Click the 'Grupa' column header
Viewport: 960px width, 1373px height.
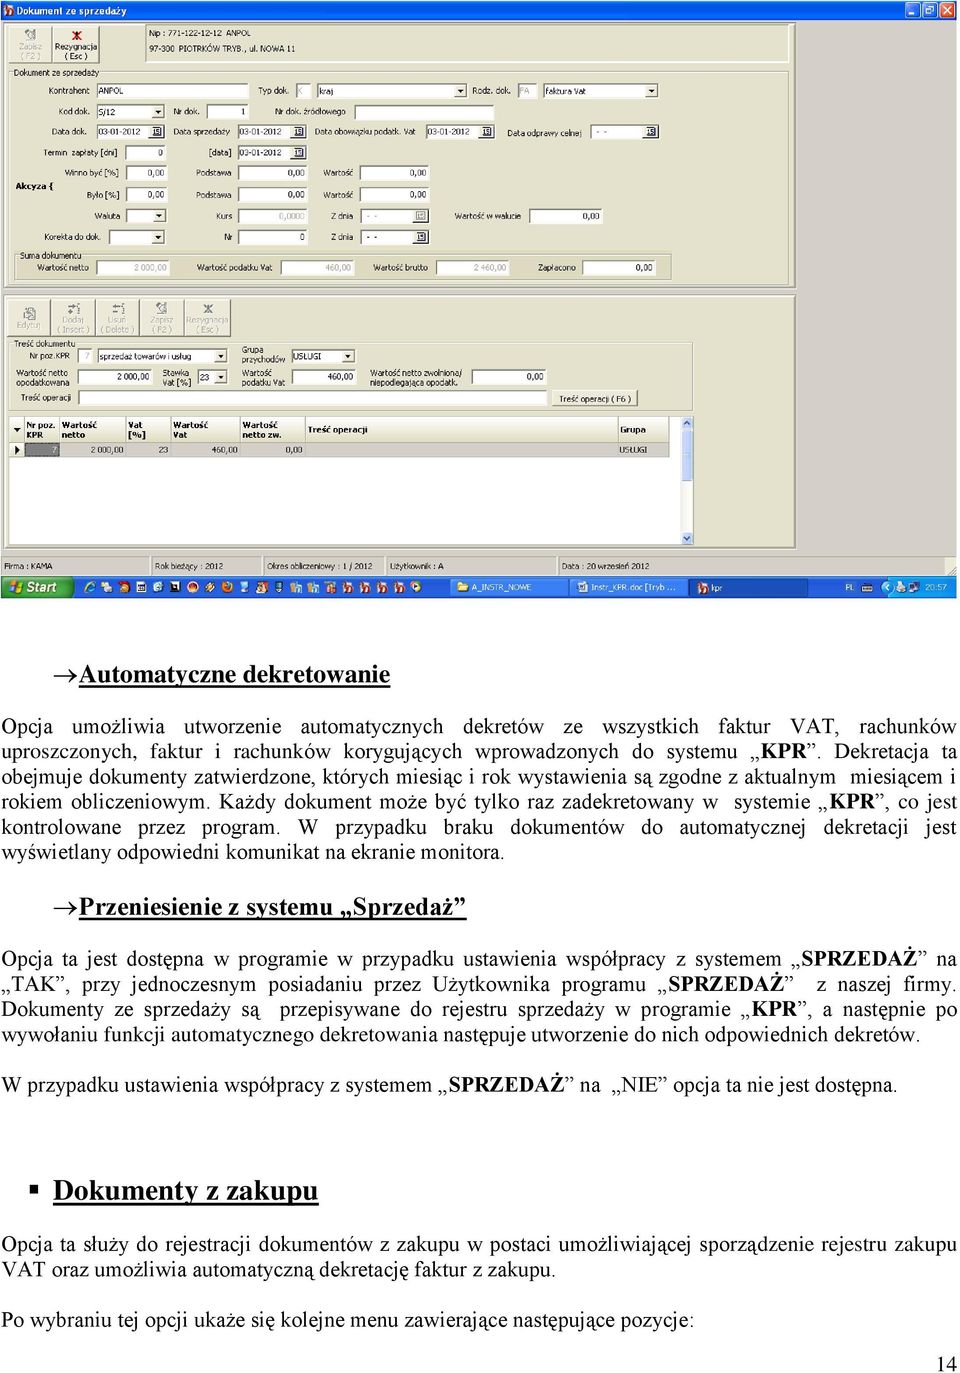pos(648,430)
